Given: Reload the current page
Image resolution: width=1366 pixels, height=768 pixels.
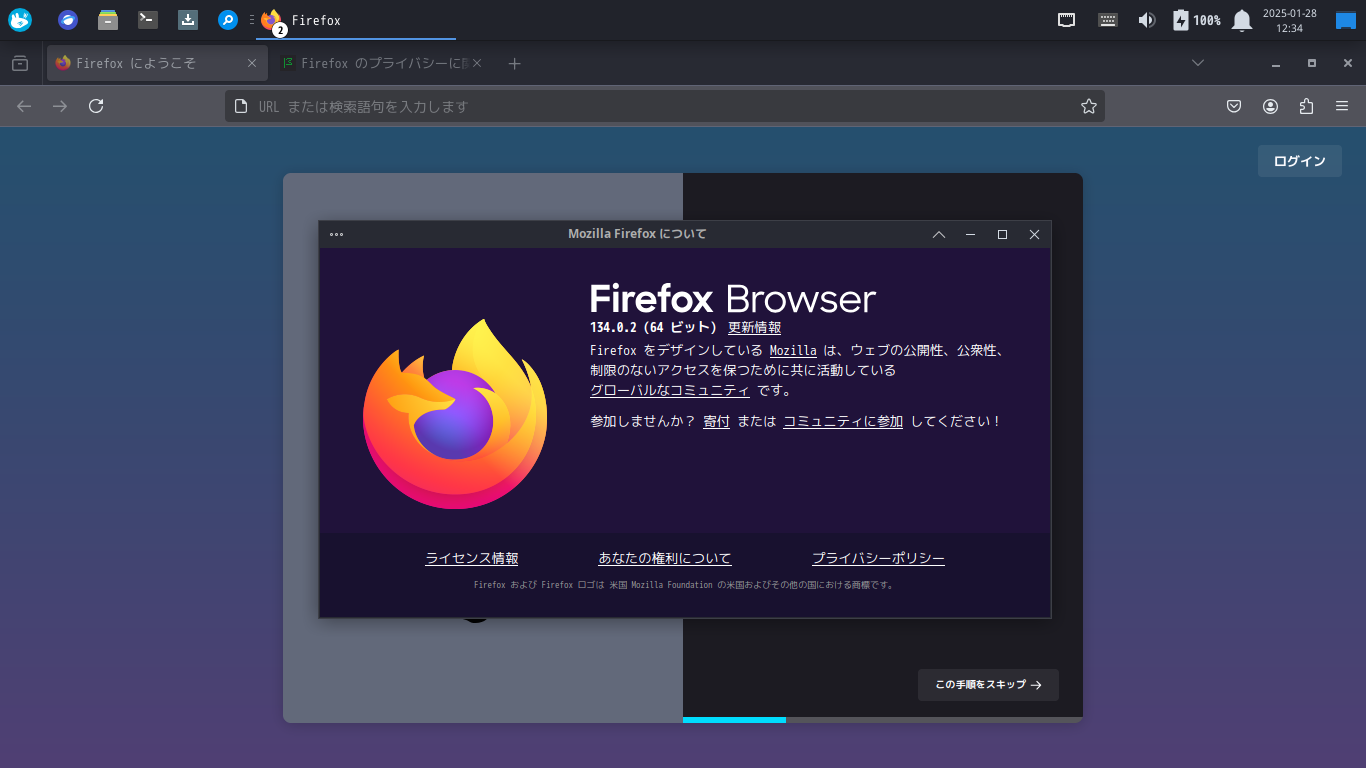Looking at the screenshot, I should 96,106.
